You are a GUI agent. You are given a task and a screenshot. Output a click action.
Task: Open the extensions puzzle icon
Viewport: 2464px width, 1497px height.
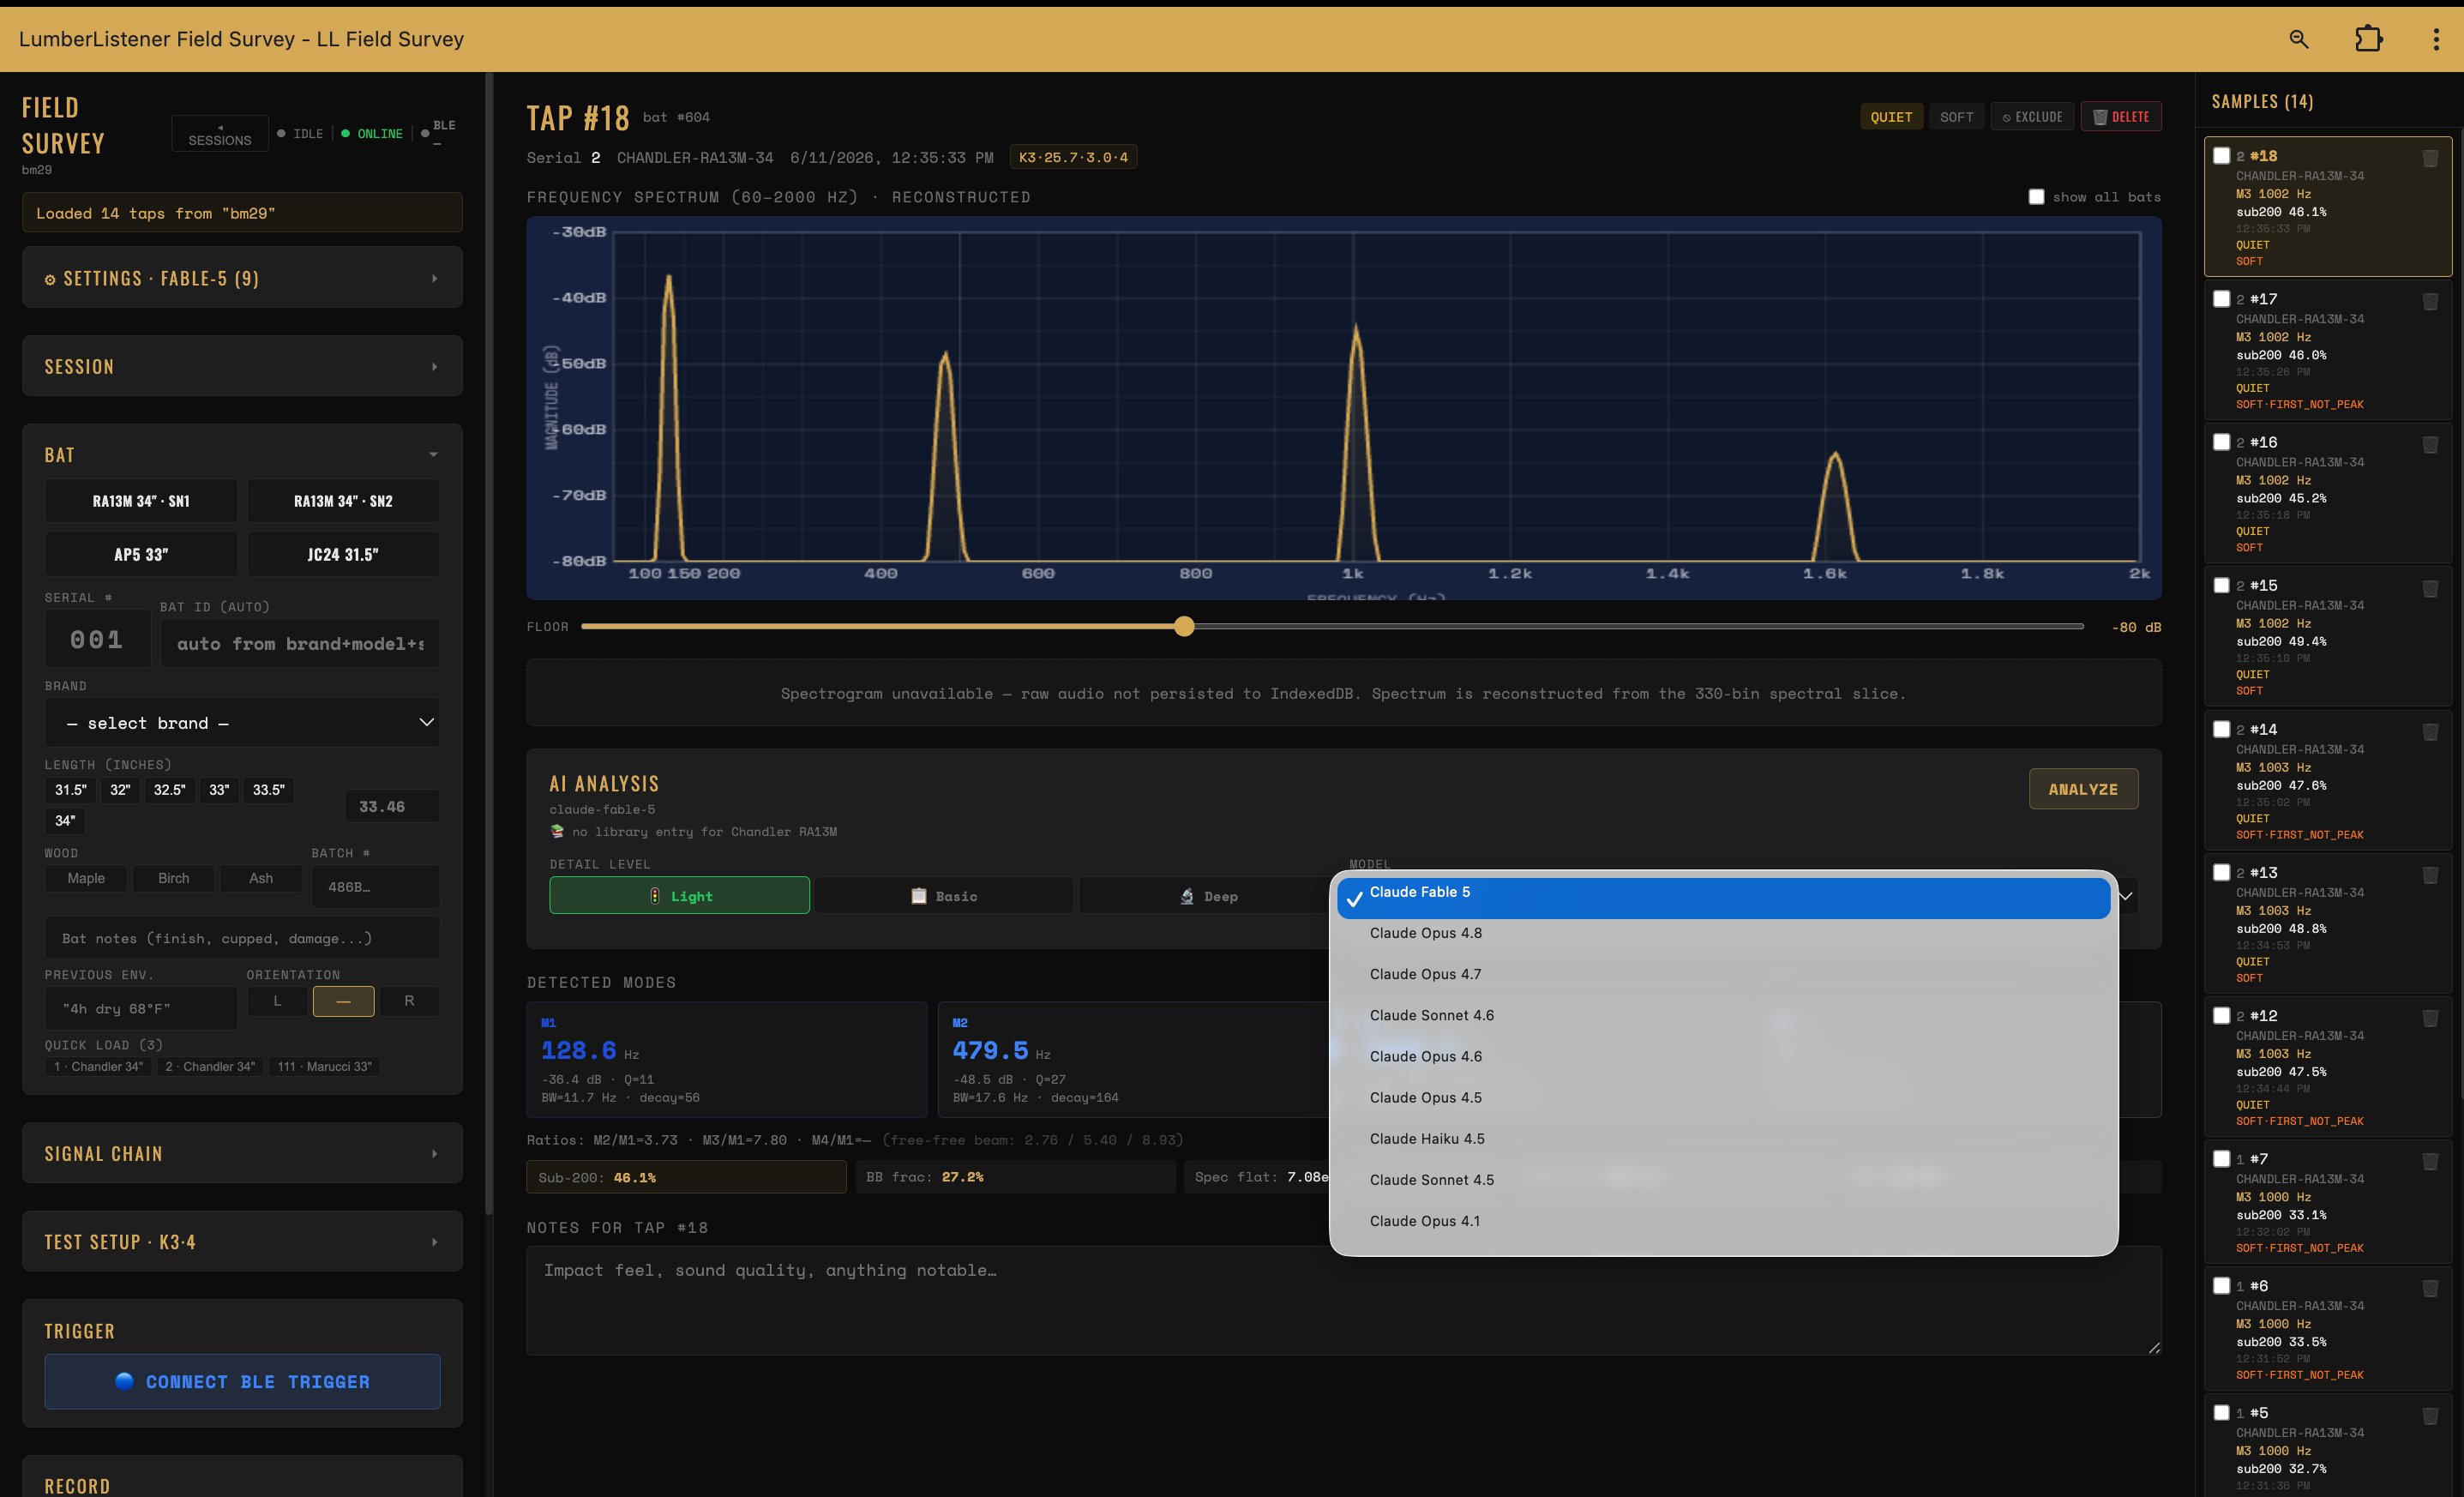point(2368,39)
